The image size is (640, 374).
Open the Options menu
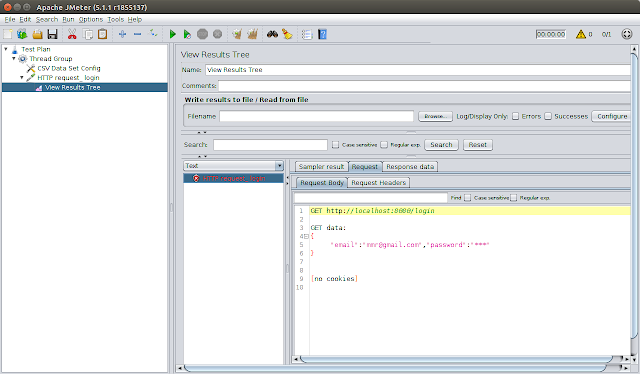coord(91,19)
